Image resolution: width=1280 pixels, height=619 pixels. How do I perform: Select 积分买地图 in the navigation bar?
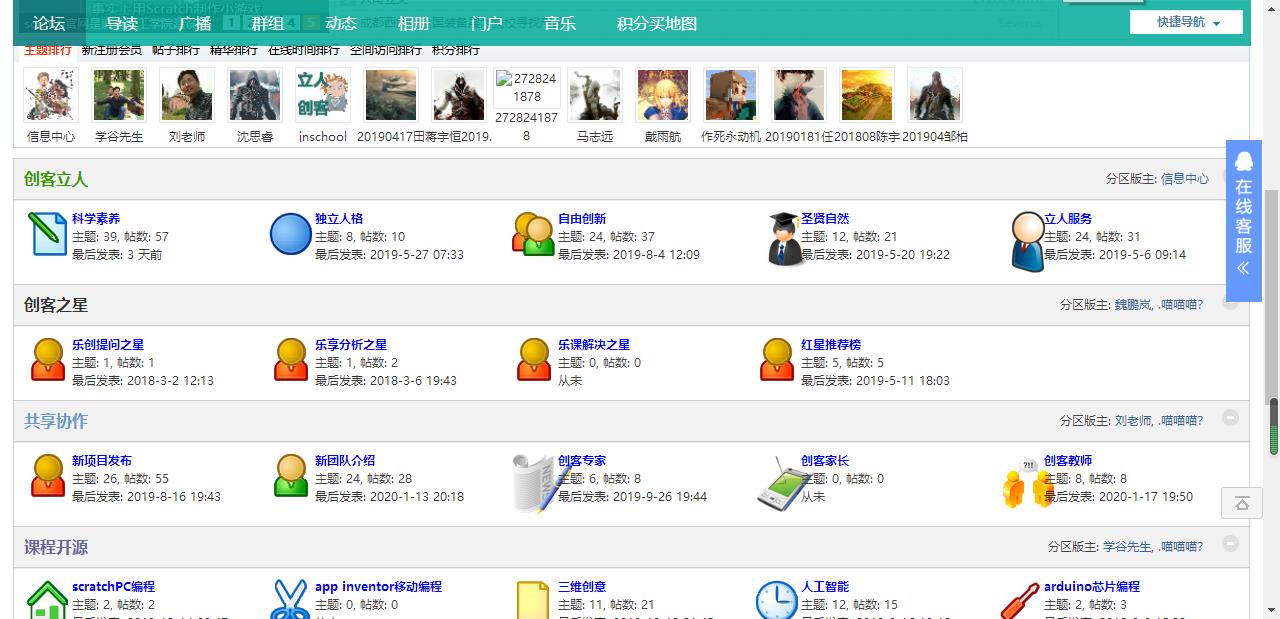click(657, 23)
